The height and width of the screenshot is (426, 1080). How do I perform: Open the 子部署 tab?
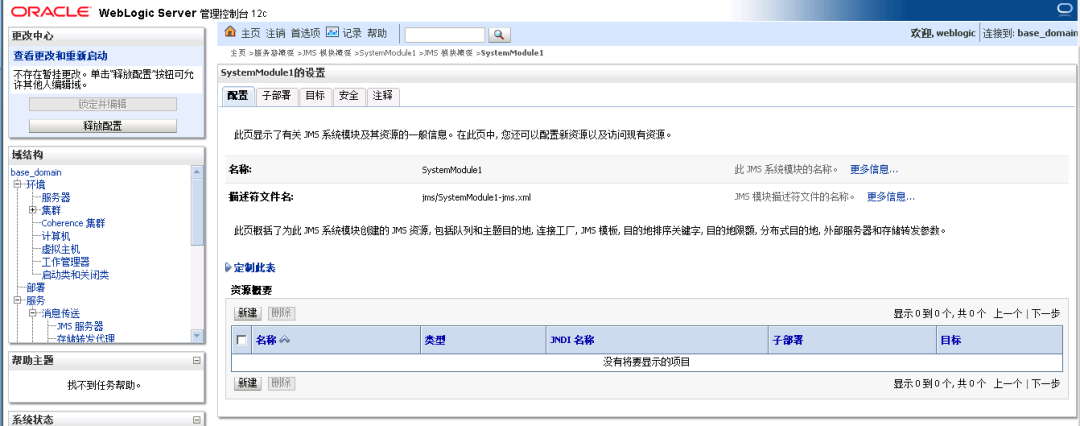pos(277,97)
